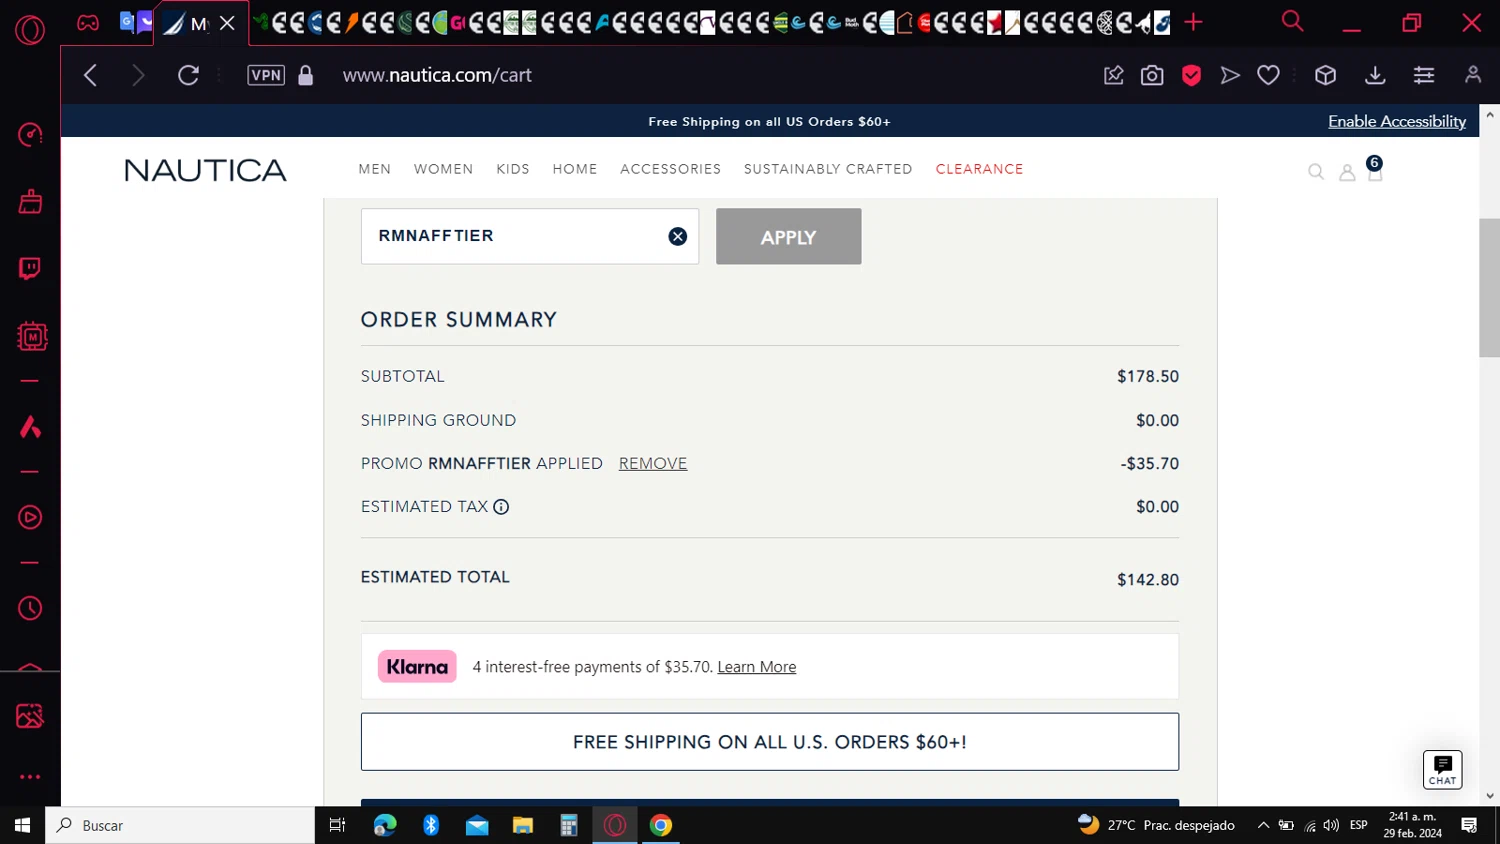Open the Player icon in sidebar
The height and width of the screenshot is (844, 1500).
pos(30,517)
